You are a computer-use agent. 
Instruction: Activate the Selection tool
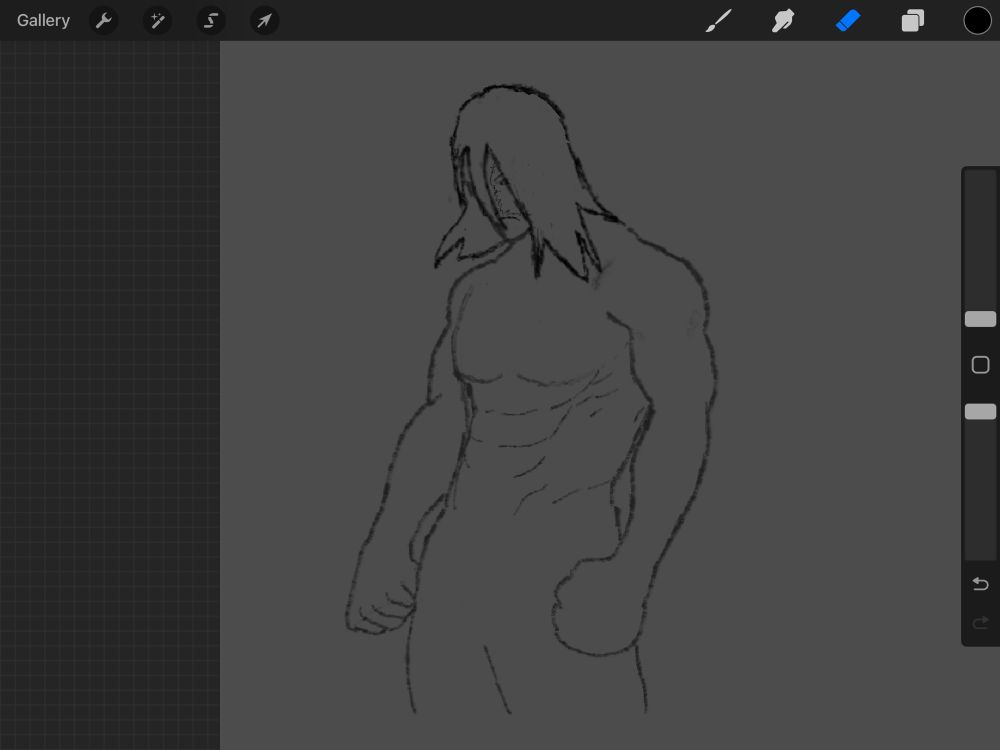(211, 20)
